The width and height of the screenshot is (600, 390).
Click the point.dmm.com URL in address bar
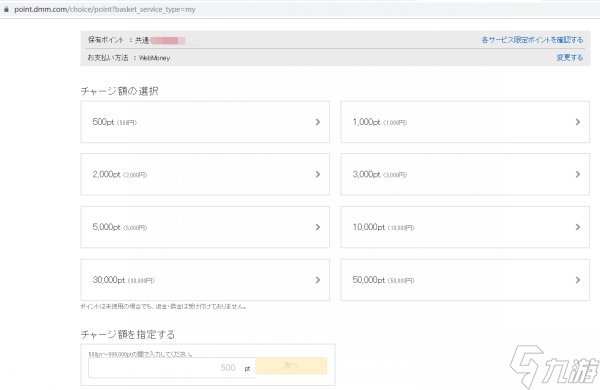(104, 10)
